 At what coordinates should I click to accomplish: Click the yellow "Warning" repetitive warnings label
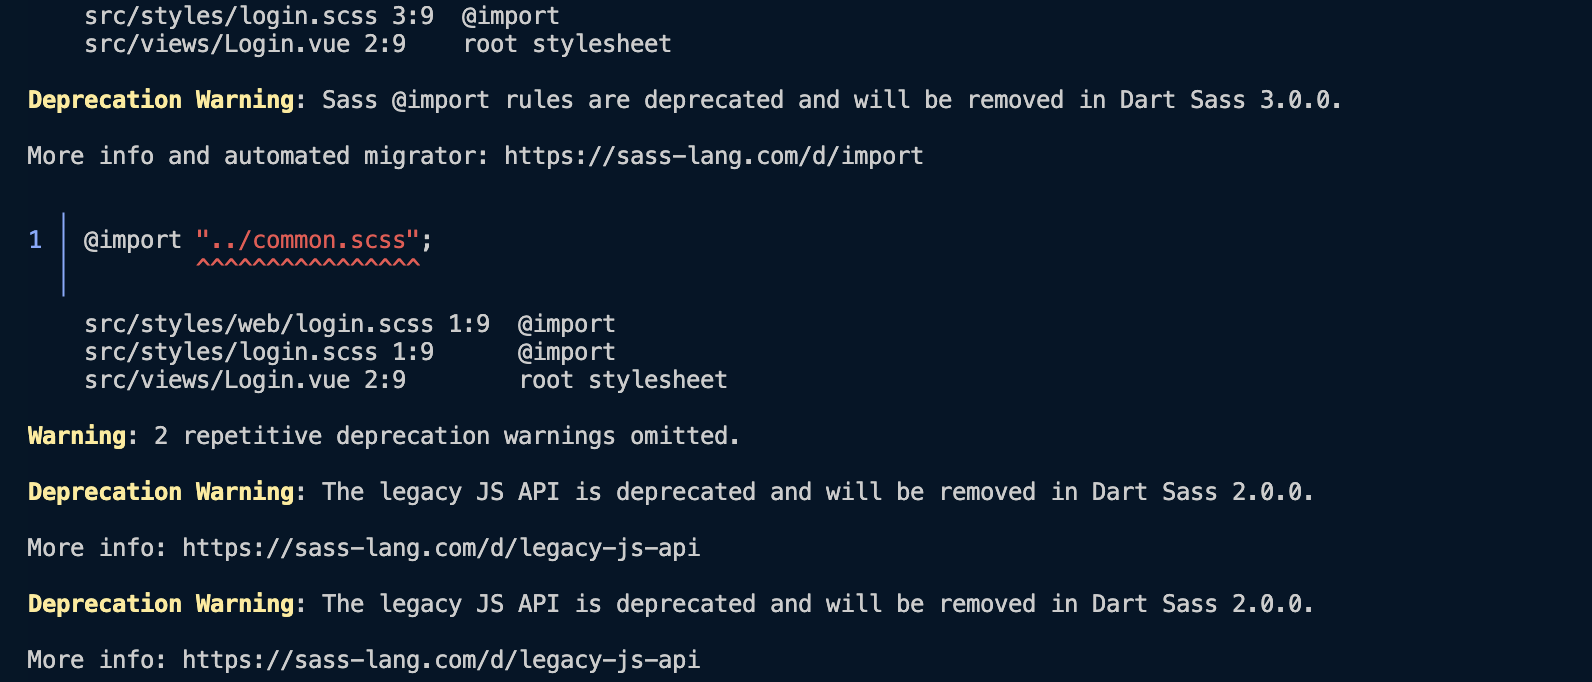(x=77, y=436)
